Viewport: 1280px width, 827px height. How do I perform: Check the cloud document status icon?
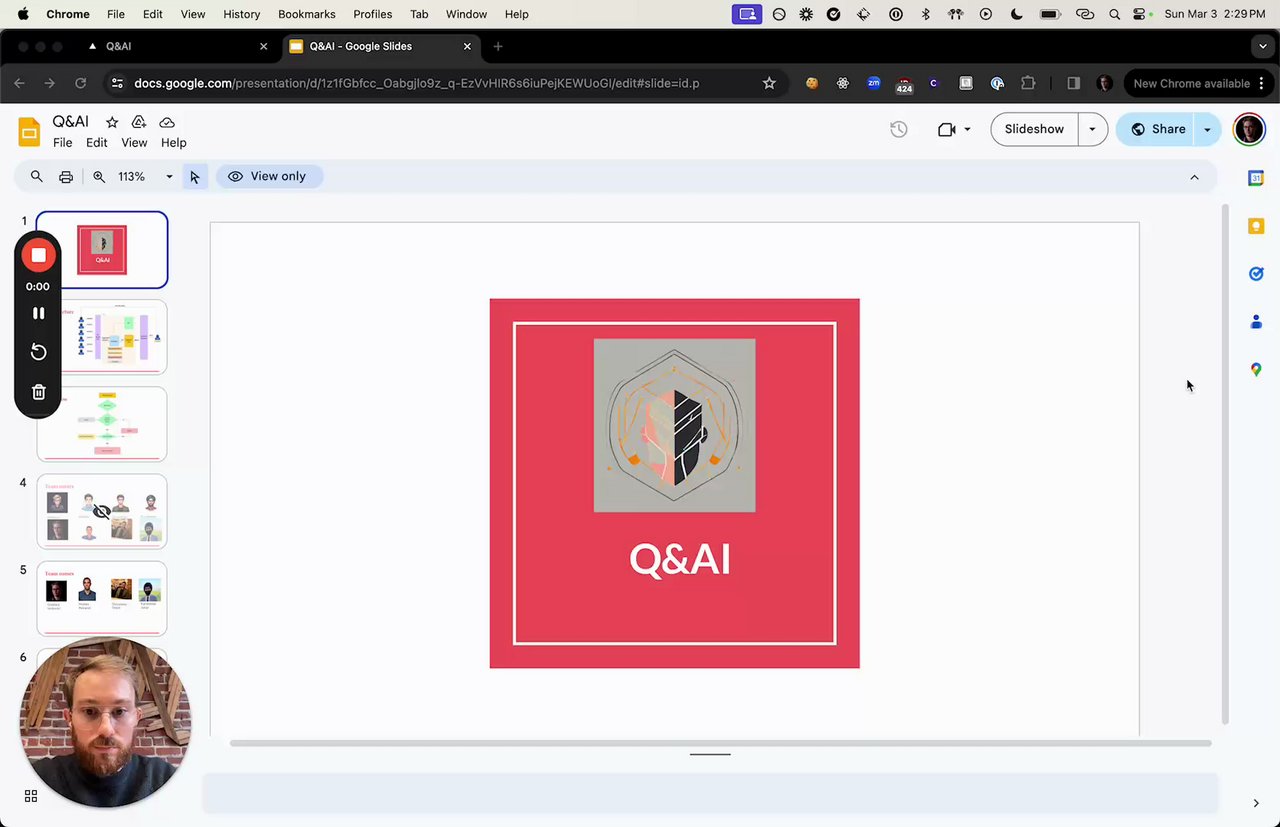click(167, 122)
